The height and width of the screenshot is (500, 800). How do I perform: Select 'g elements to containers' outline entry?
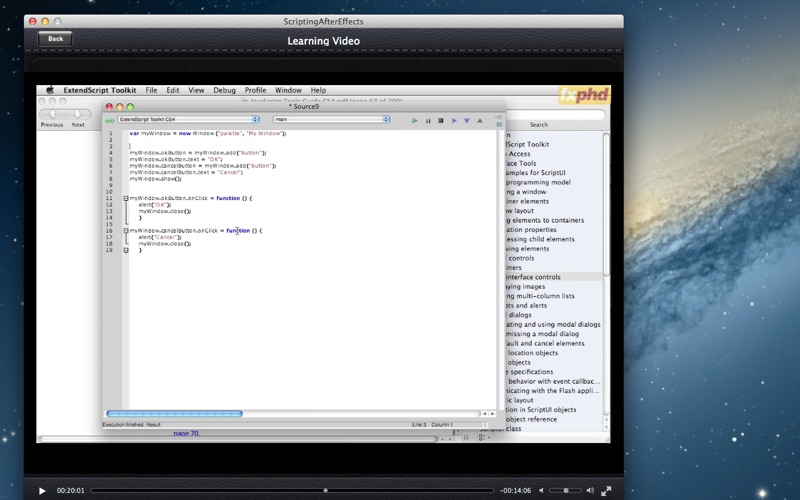click(544, 220)
